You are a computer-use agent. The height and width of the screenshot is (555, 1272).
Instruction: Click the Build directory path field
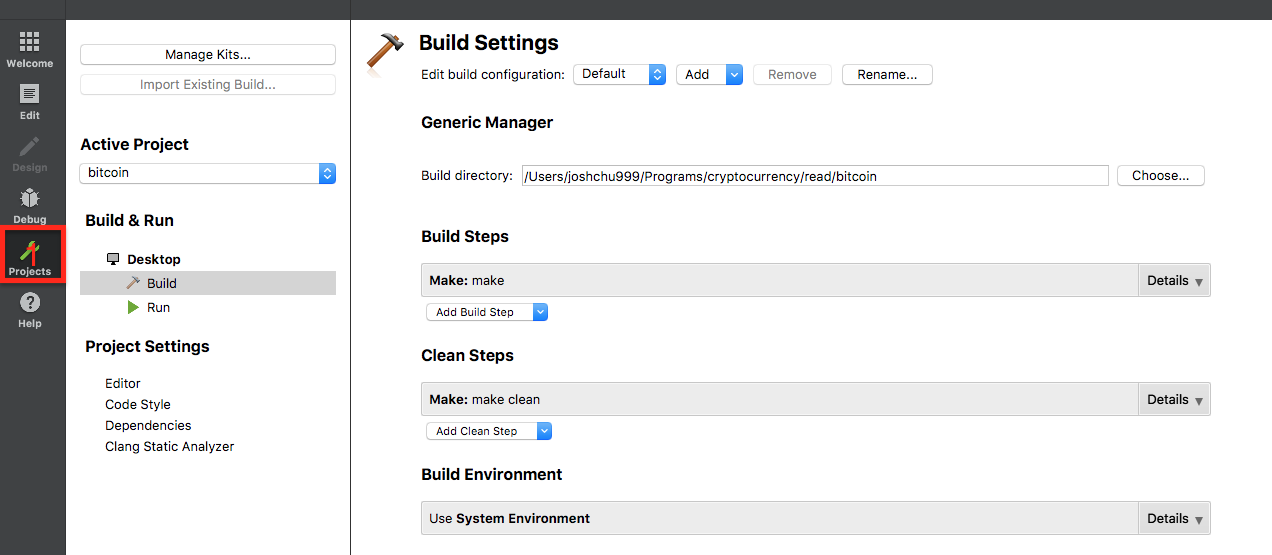point(815,176)
